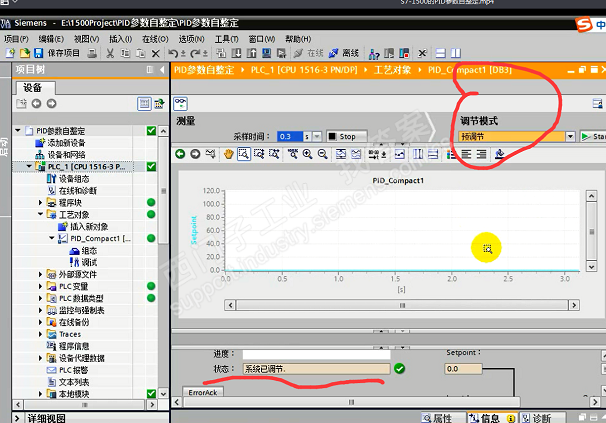
Task: Click the Save project disk icon
Action: coord(39,53)
